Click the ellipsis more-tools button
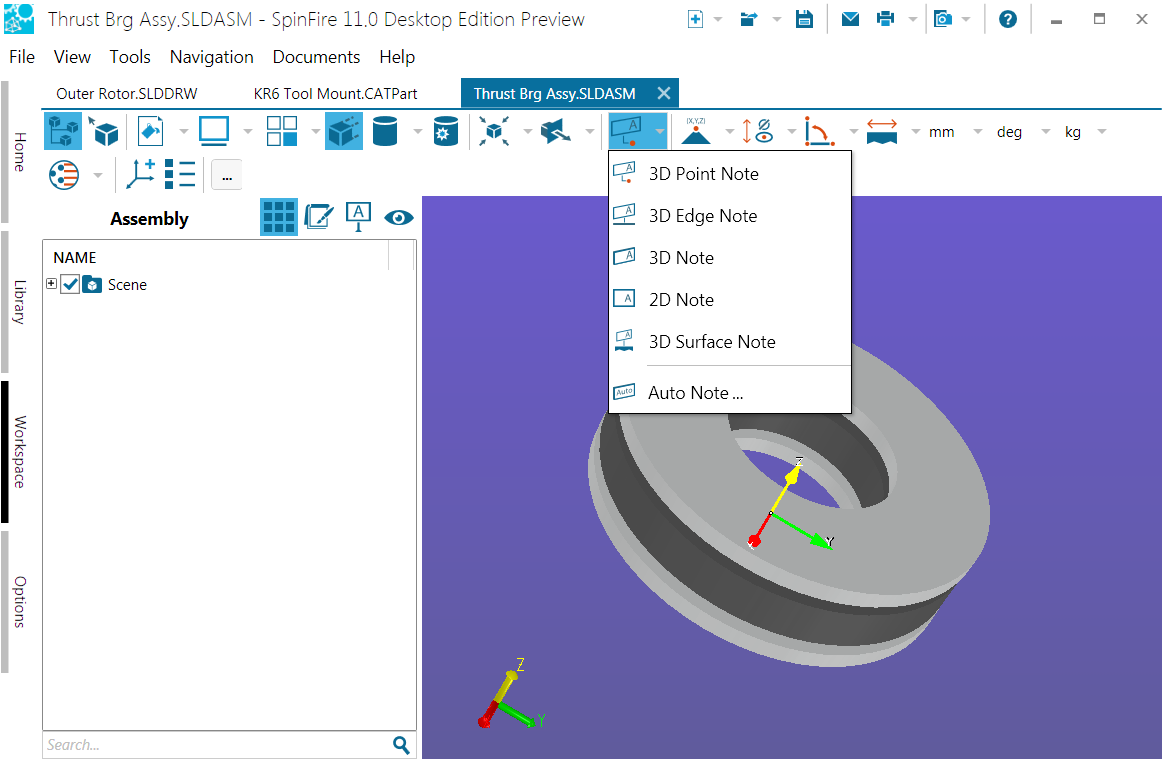This screenshot has height=761, width=1163. [x=226, y=175]
